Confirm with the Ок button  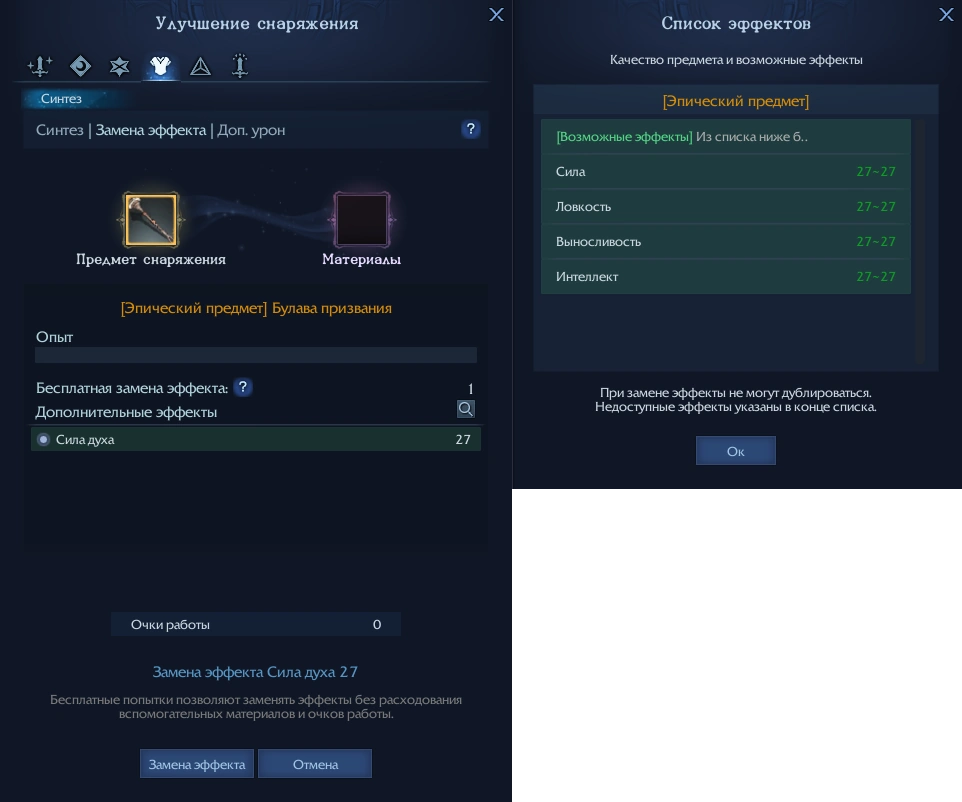click(x=736, y=451)
